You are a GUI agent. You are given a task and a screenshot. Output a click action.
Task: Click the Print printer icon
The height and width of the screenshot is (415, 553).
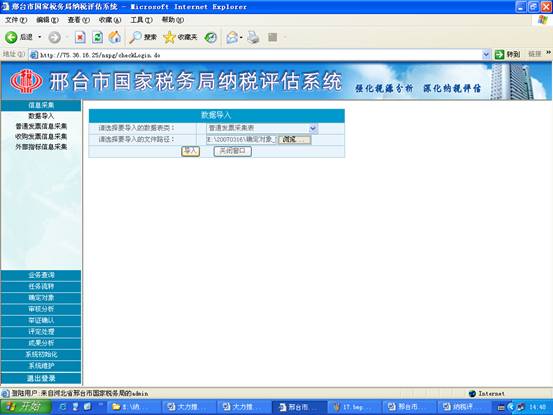point(253,37)
